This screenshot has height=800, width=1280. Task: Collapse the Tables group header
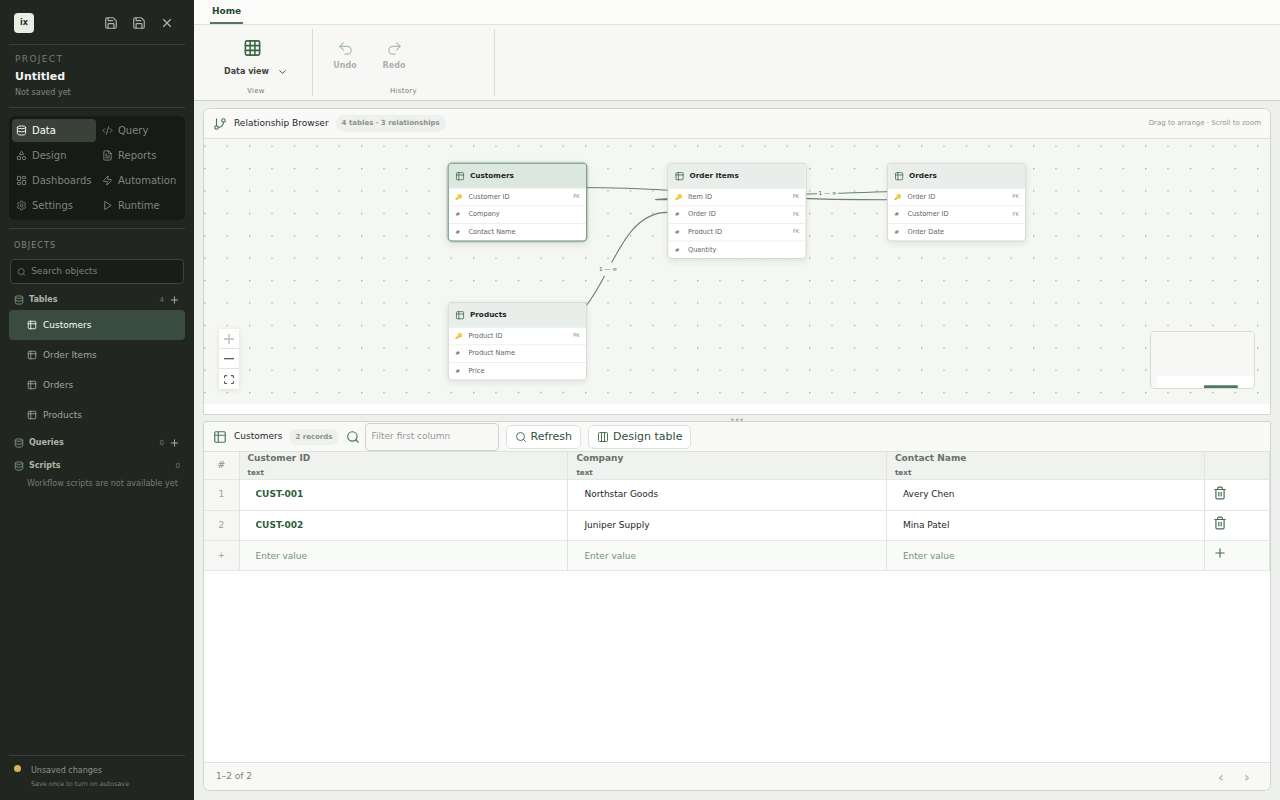point(43,299)
